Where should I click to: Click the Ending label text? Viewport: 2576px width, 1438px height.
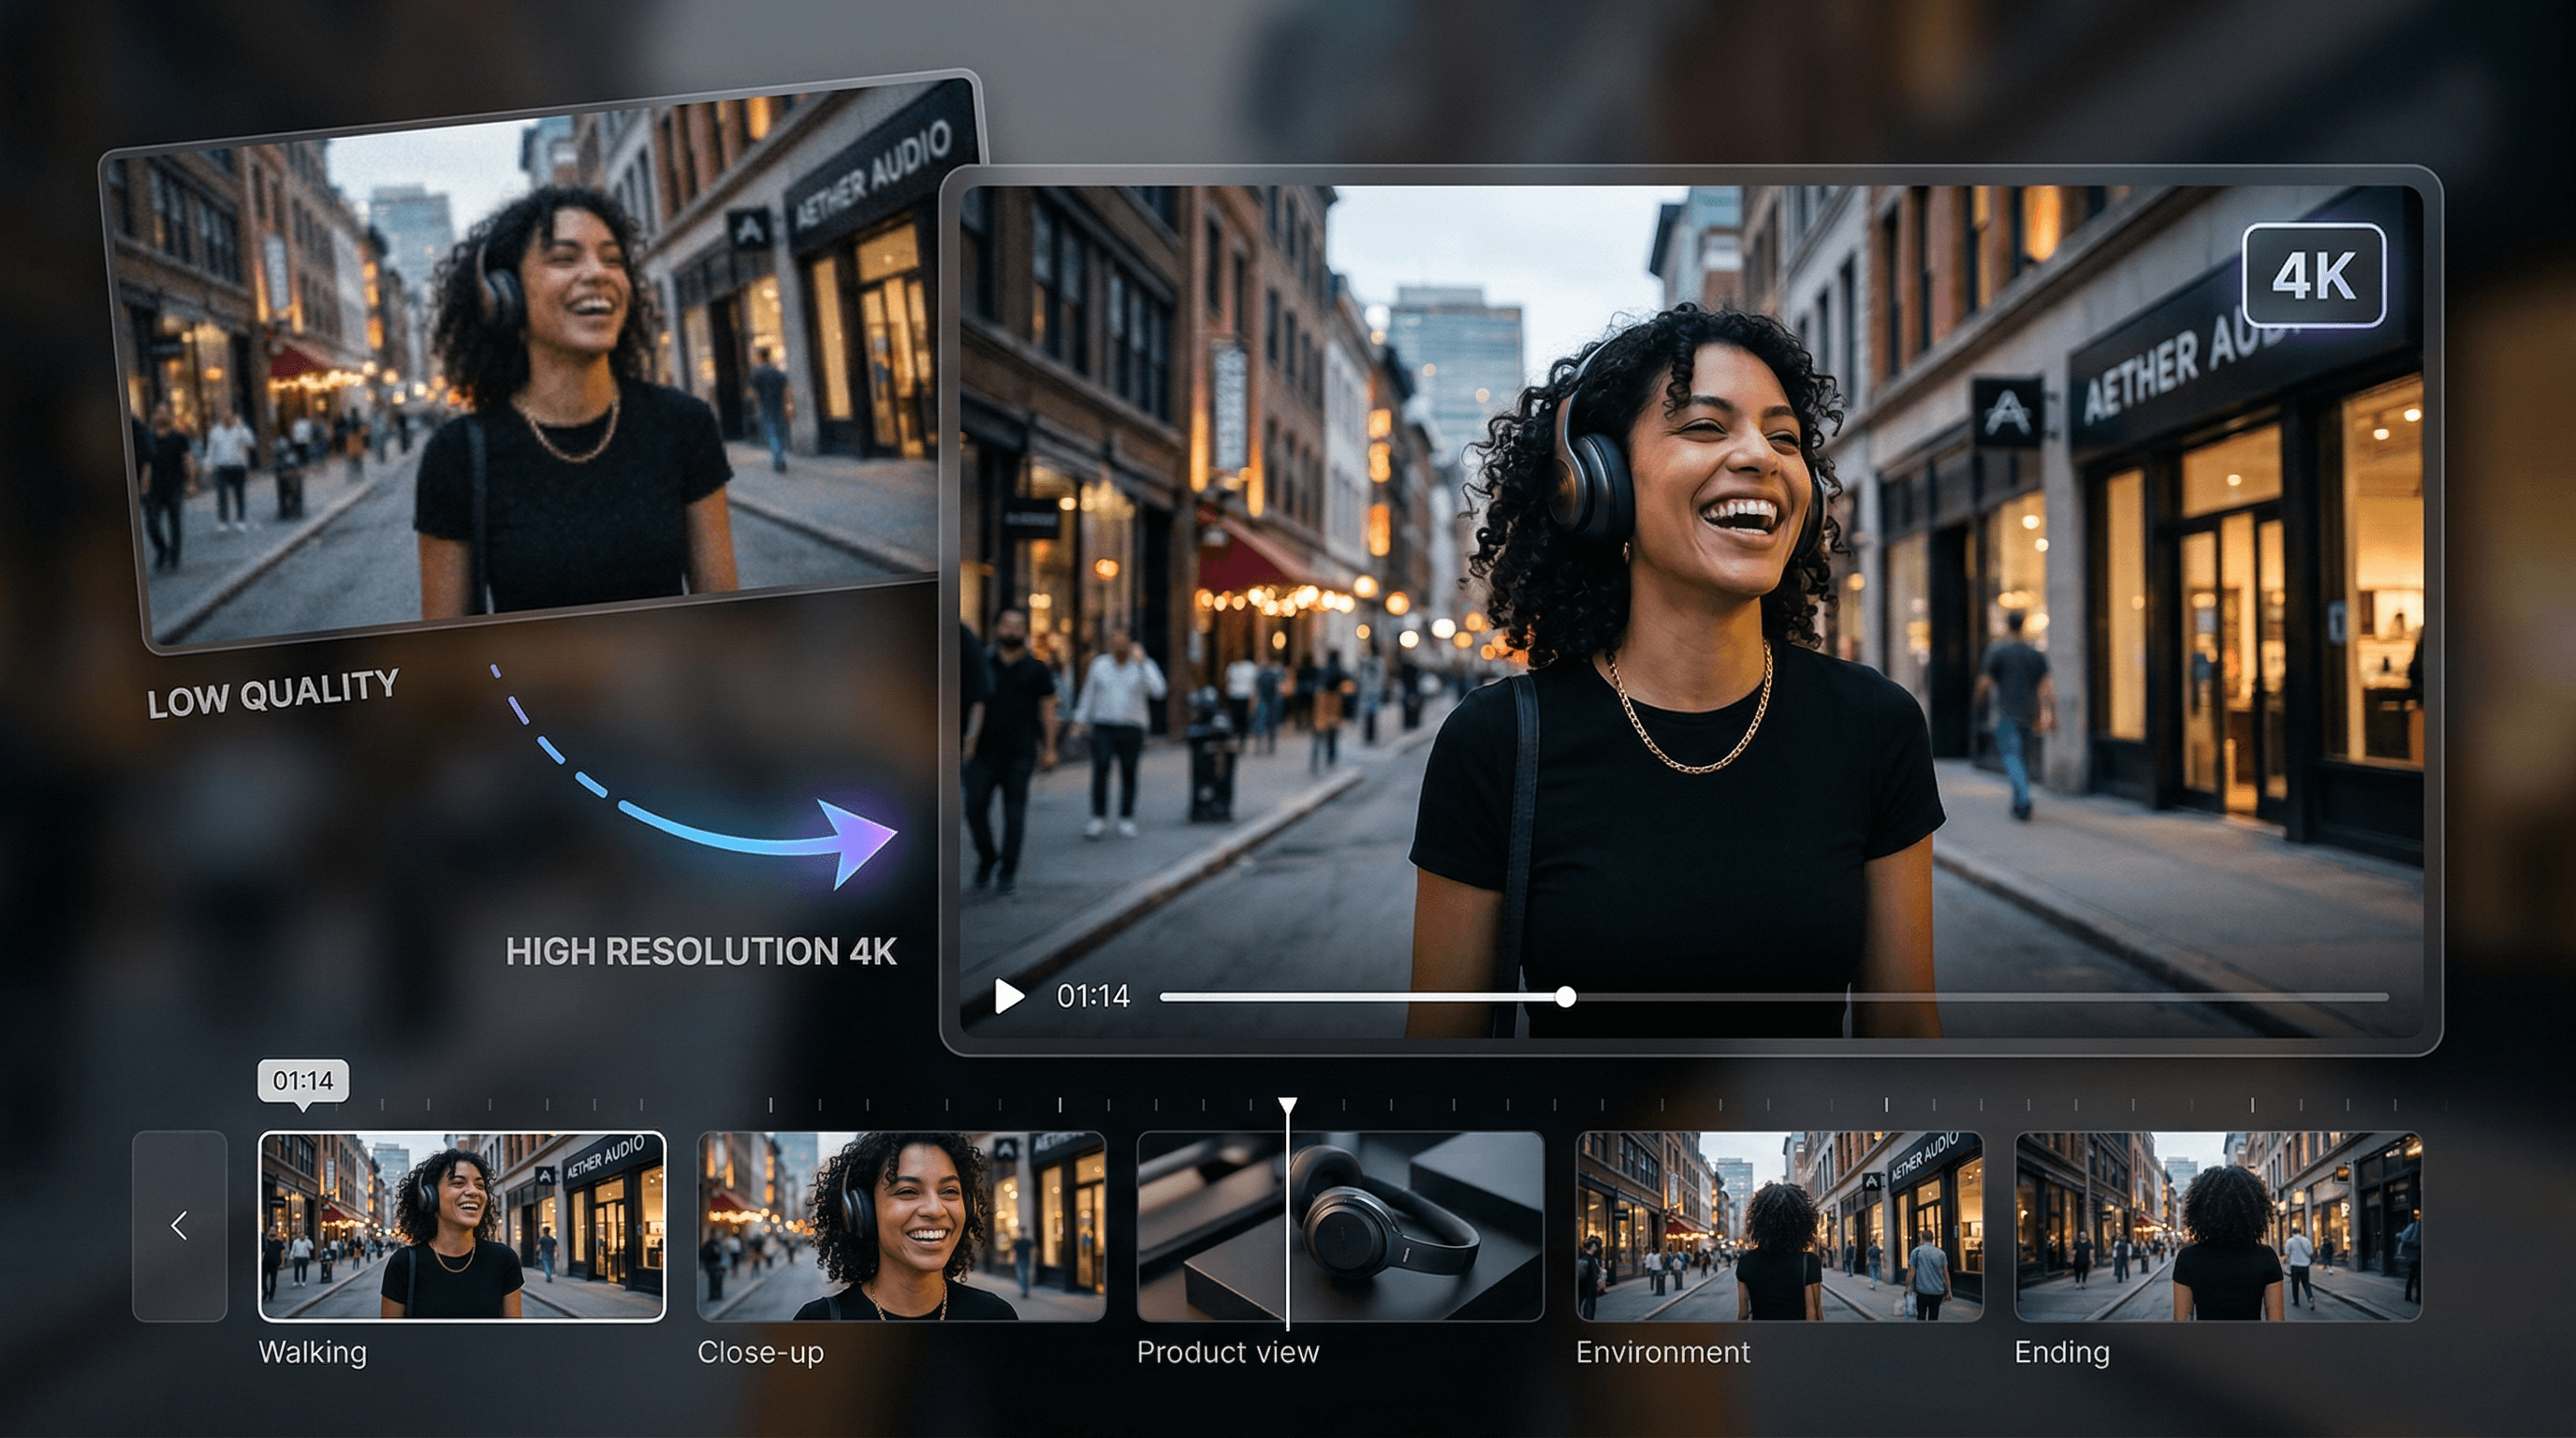pyautogui.click(x=2062, y=1352)
